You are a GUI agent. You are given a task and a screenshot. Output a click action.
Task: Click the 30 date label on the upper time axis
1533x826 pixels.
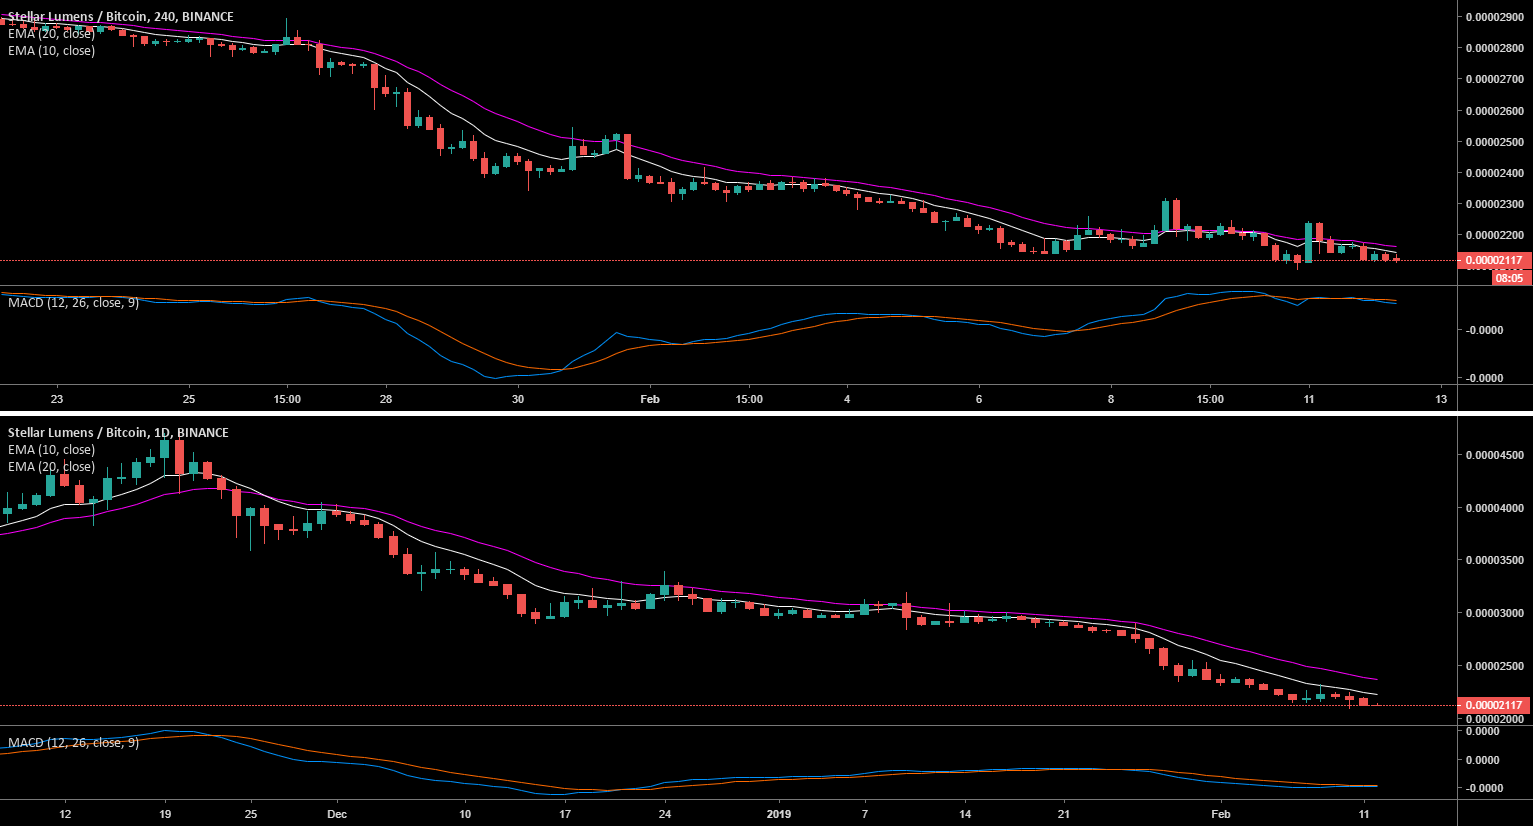pyautogui.click(x=518, y=399)
